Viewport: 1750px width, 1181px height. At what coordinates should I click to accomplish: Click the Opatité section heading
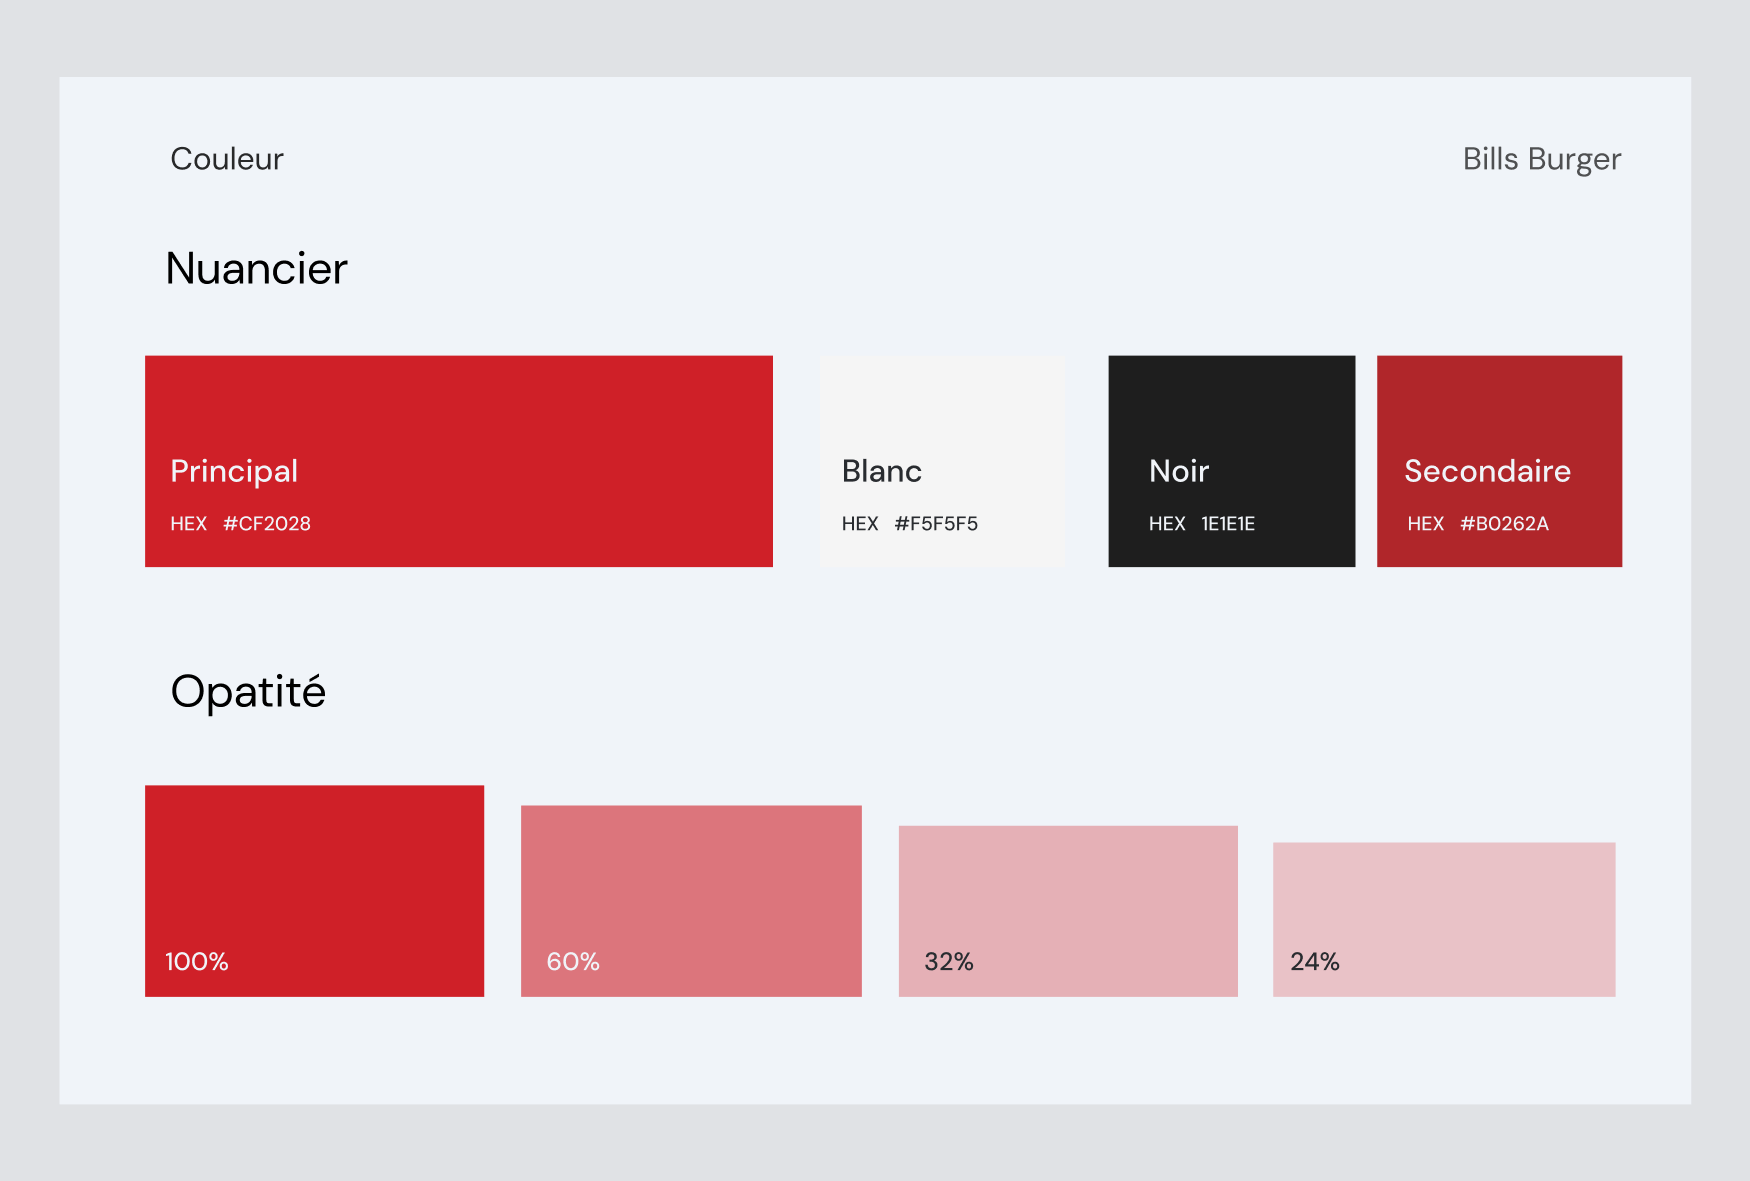tap(248, 692)
